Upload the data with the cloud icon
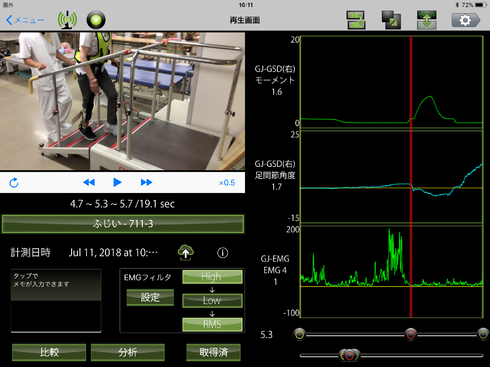 click(x=186, y=253)
